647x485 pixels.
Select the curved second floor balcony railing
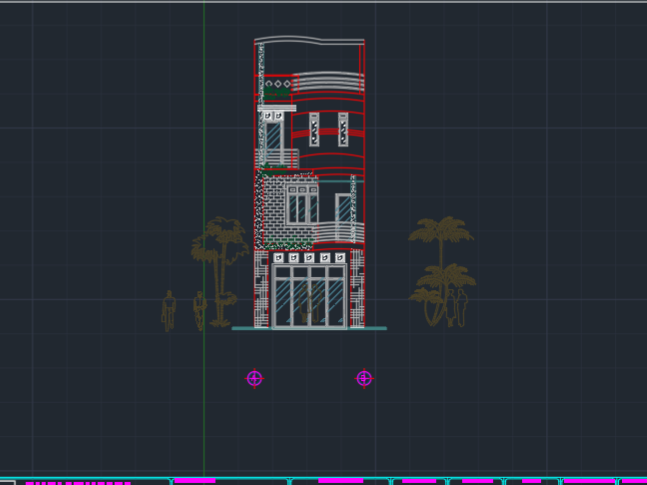pyautogui.click(x=335, y=234)
